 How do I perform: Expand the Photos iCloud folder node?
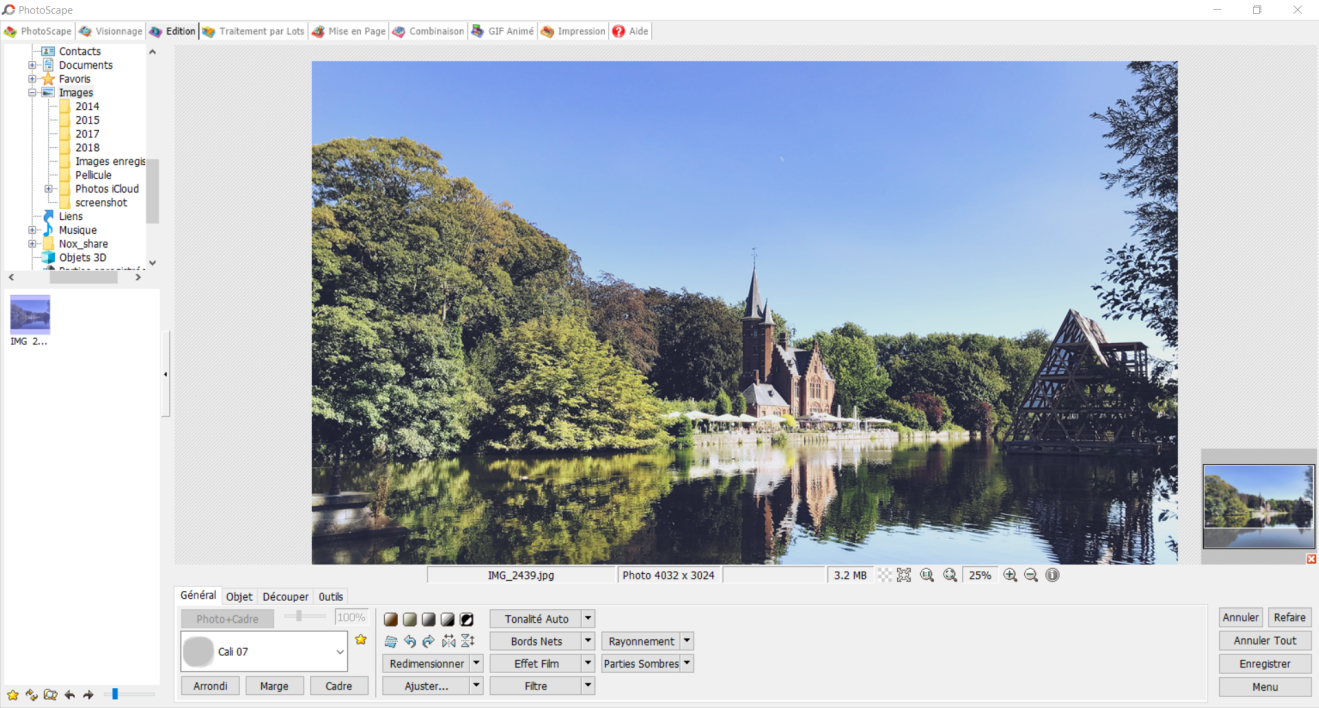(48, 189)
